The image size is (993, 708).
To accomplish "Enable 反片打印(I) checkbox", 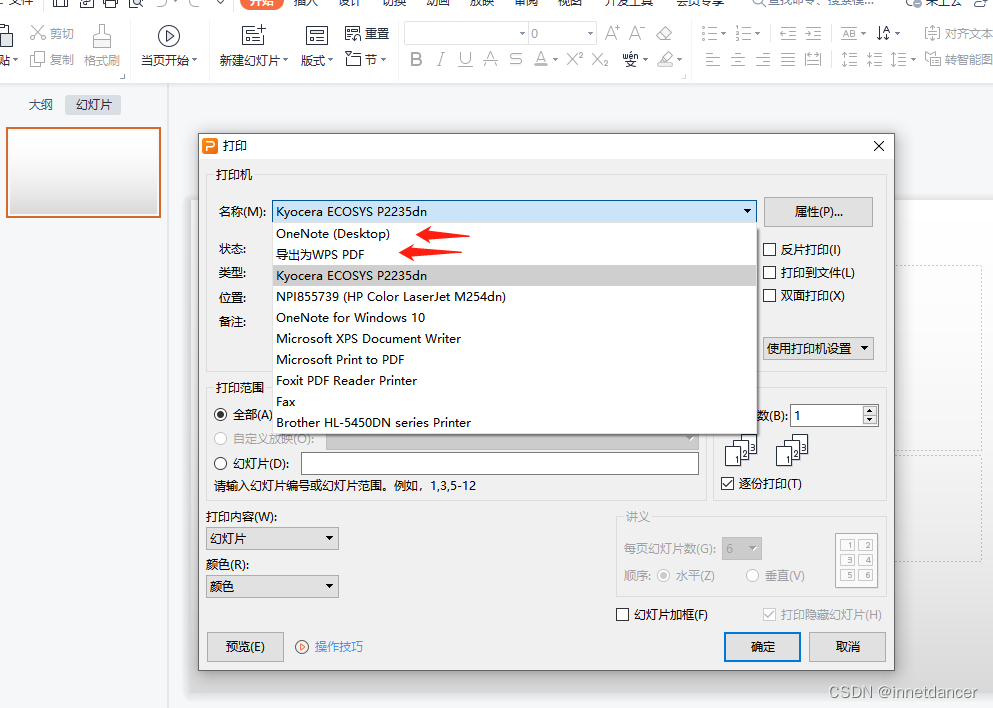I will pyautogui.click(x=769, y=250).
